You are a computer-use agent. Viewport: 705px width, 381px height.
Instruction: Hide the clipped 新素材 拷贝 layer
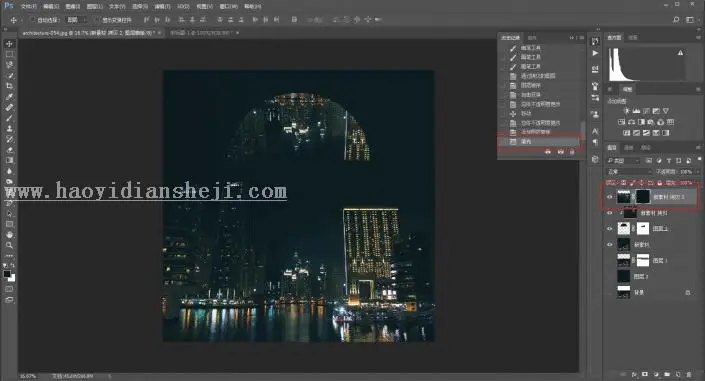click(610, 213)
